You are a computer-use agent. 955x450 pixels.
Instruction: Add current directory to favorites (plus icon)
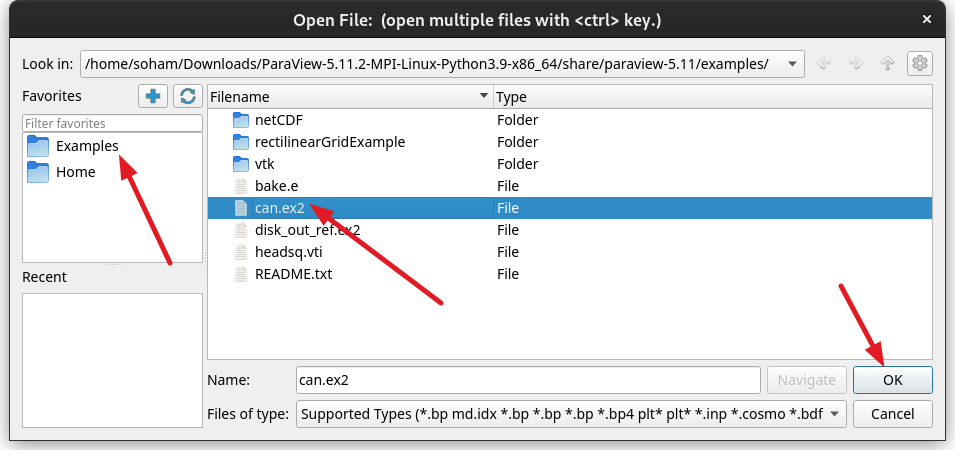pyautogui.click(x=153, y=96)
